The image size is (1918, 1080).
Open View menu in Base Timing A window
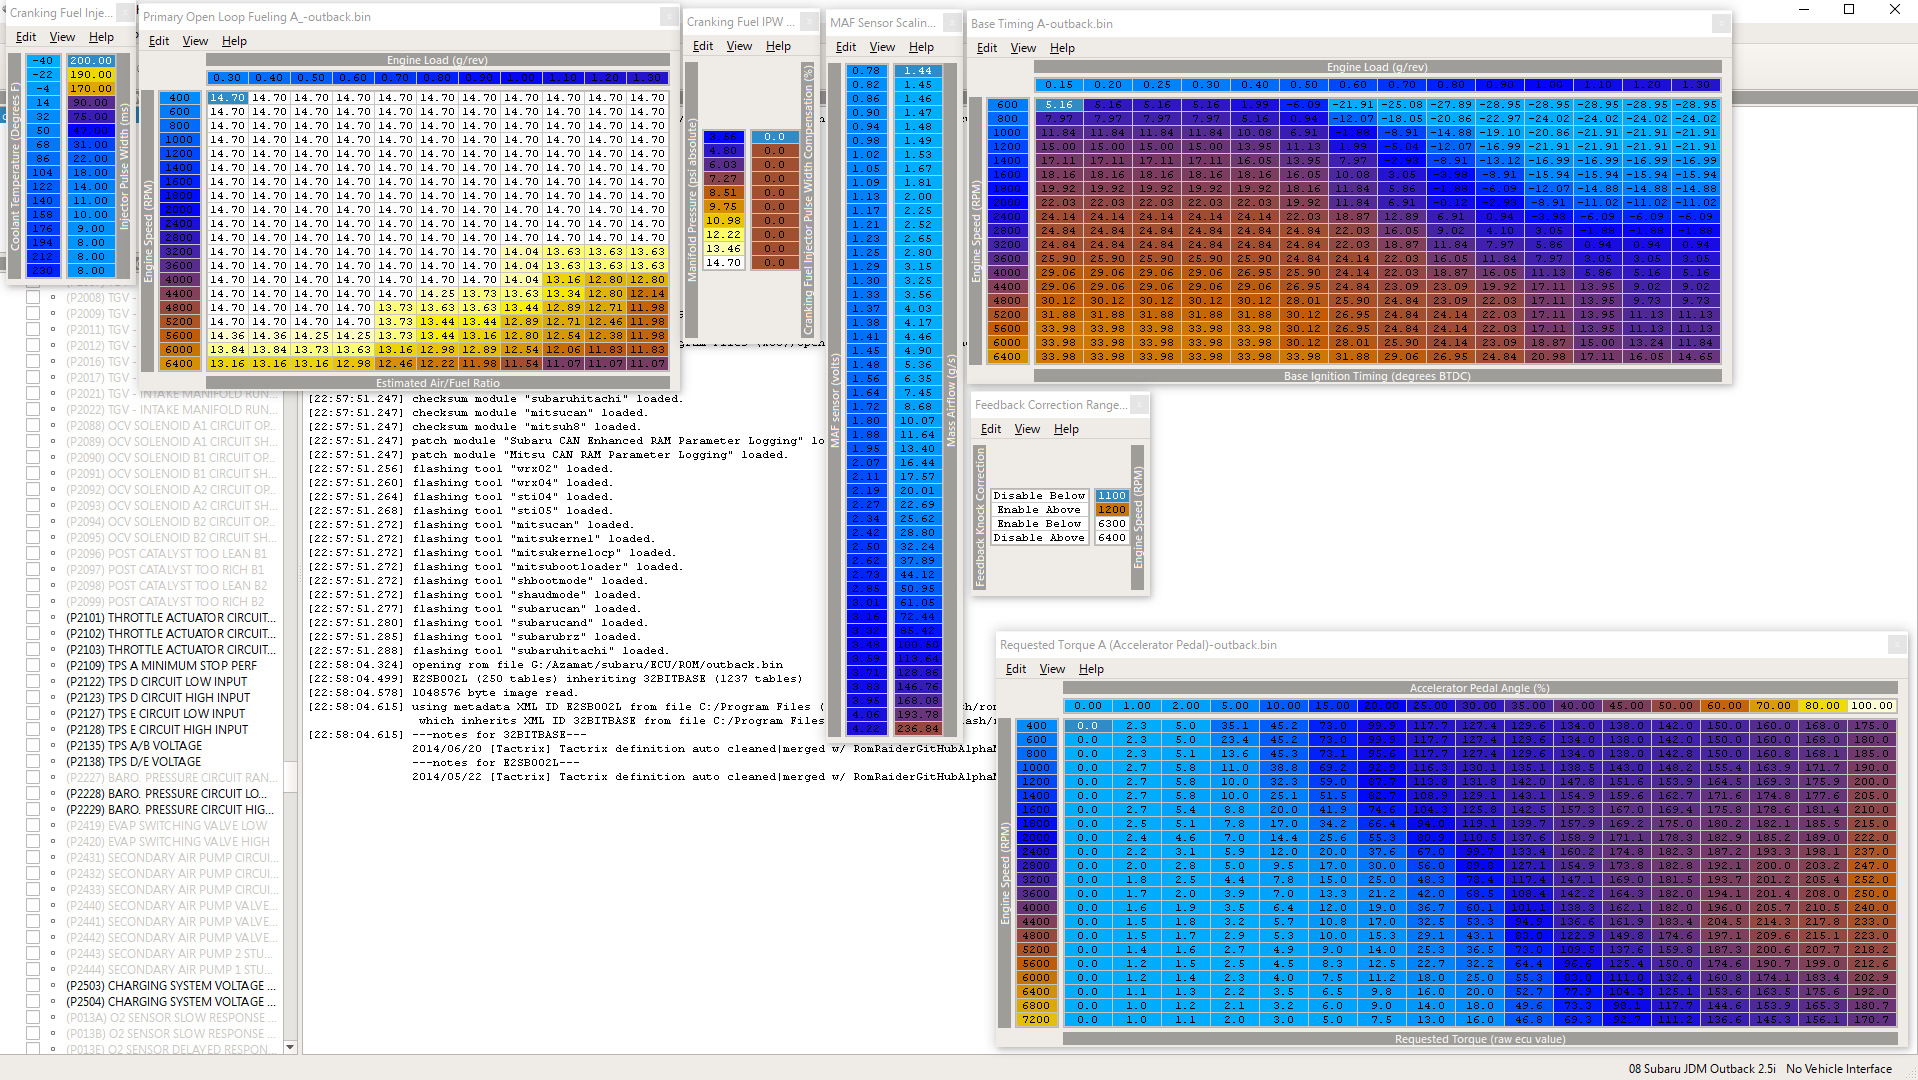(1023, 48)
